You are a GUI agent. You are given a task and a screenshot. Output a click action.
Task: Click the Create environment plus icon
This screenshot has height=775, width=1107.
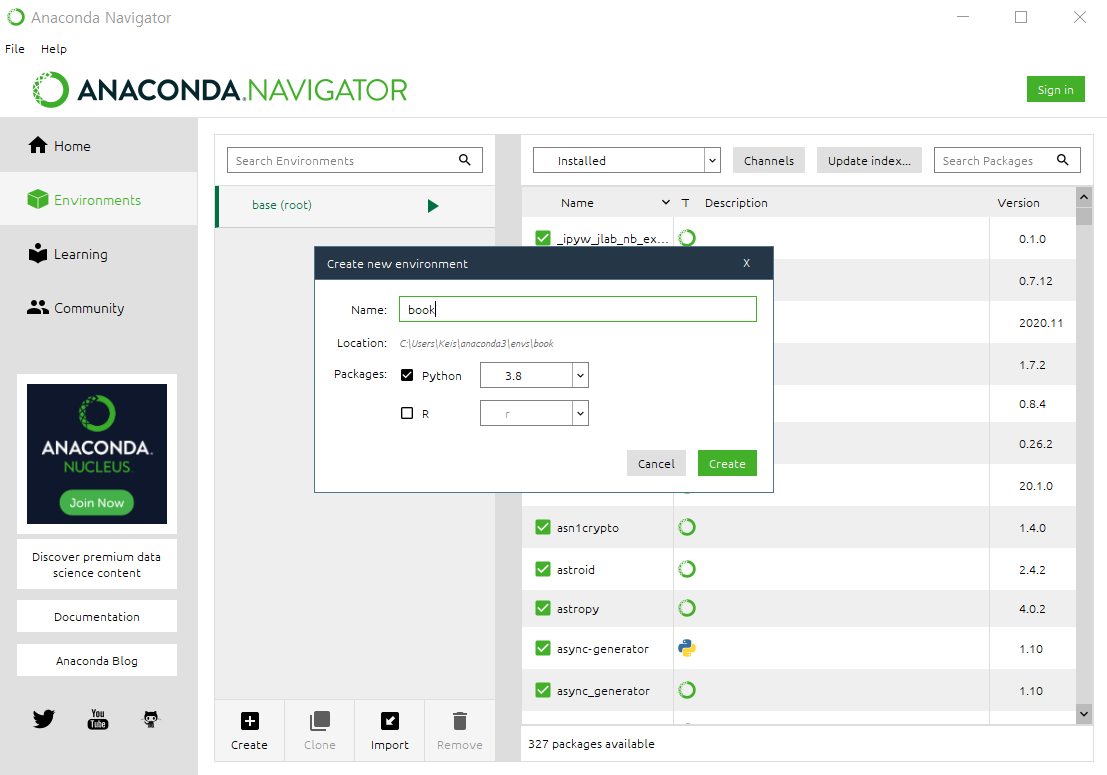coord(249,721)
